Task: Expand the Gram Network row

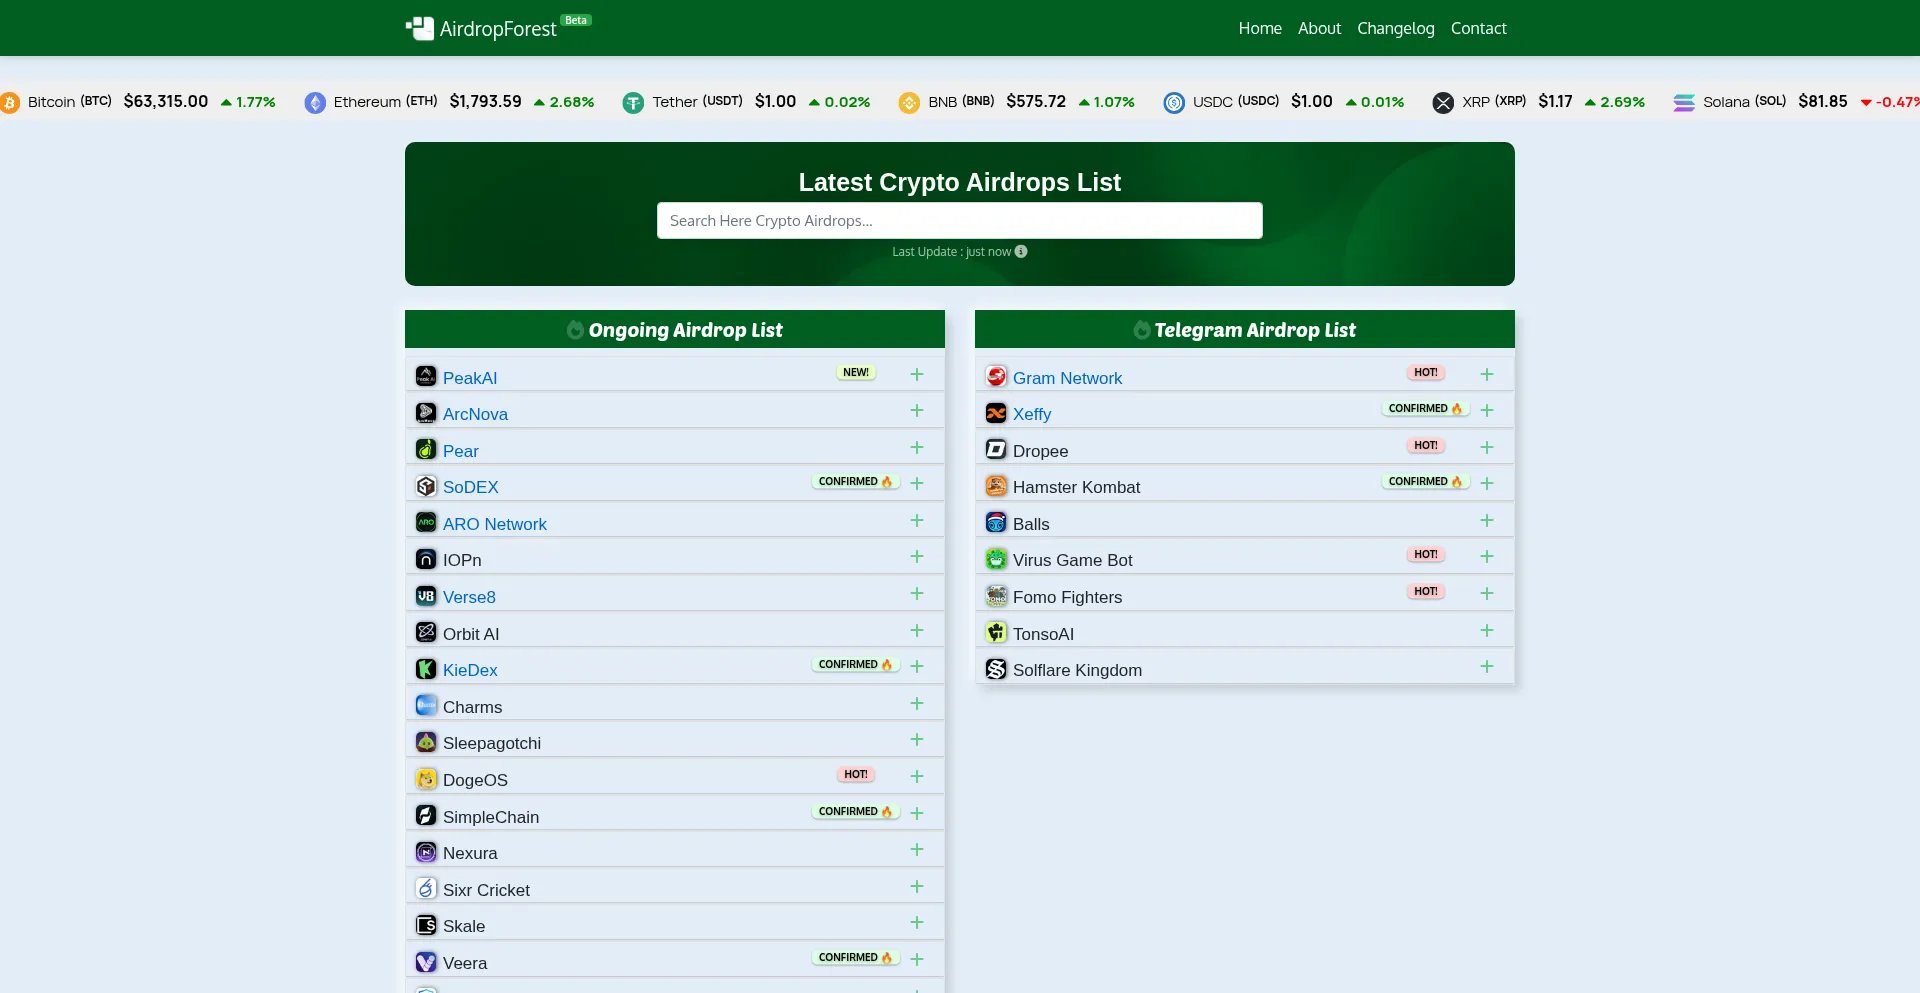Action: (1487, 374)
